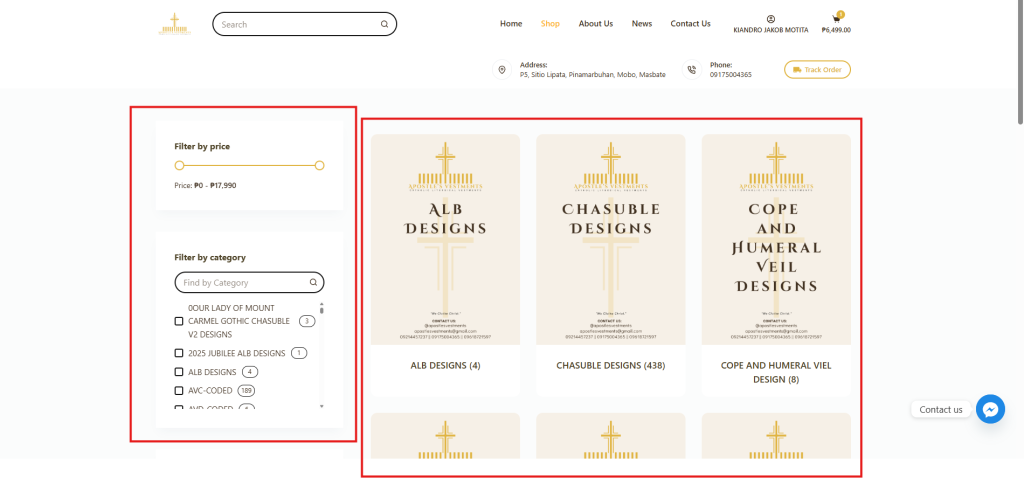Open the shopping cart icon

[836, 19]
